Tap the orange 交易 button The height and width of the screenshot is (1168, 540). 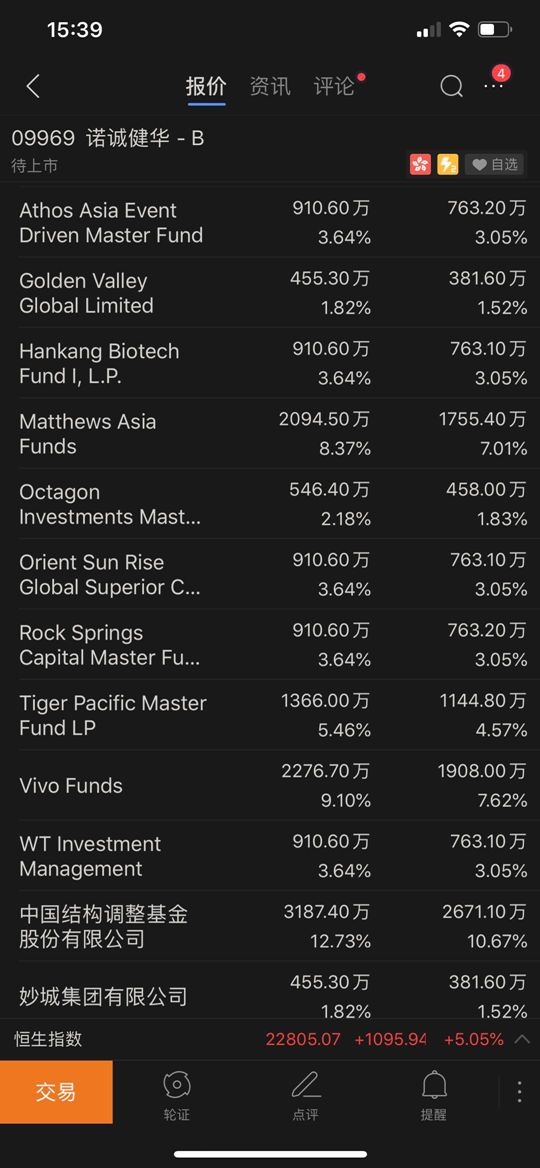click(57, 1092)
